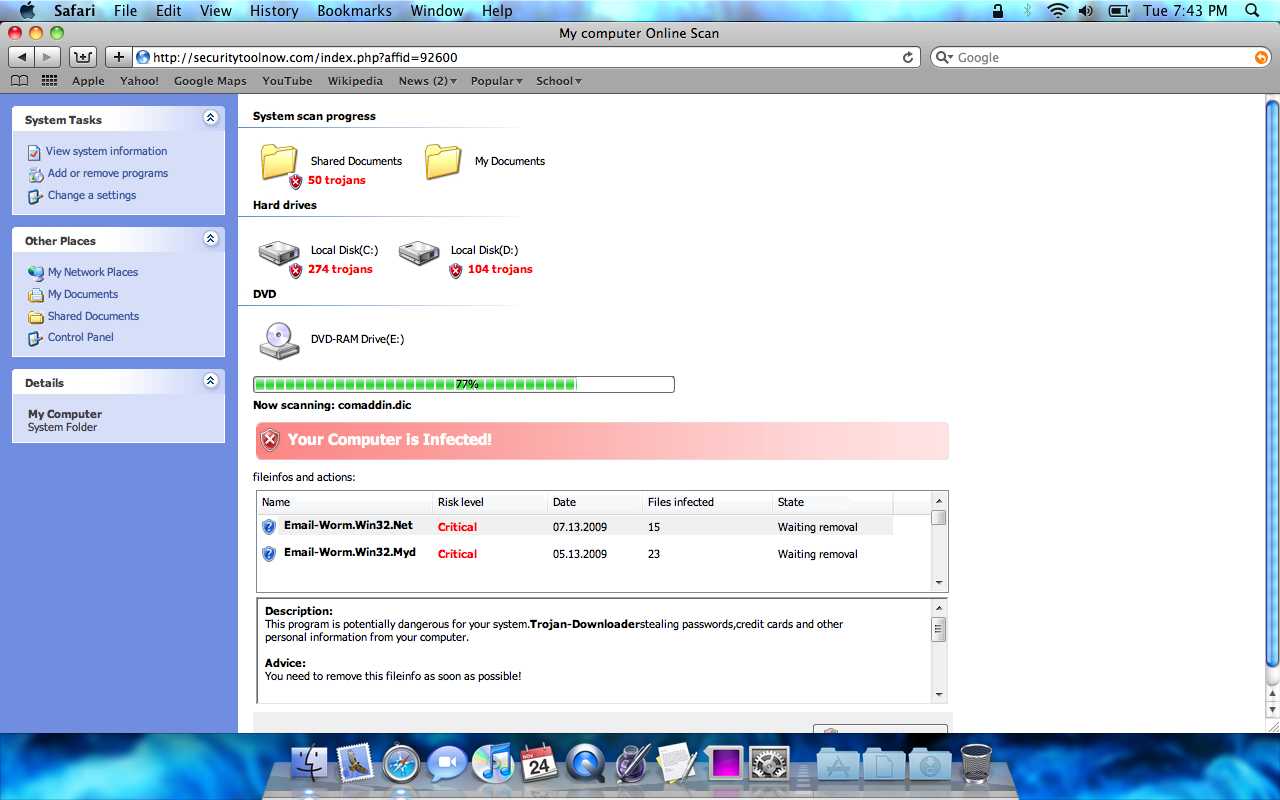1280x800 pixels.
Task: Expand the Popular bookmarks dropdown
Action: point(497,81)
